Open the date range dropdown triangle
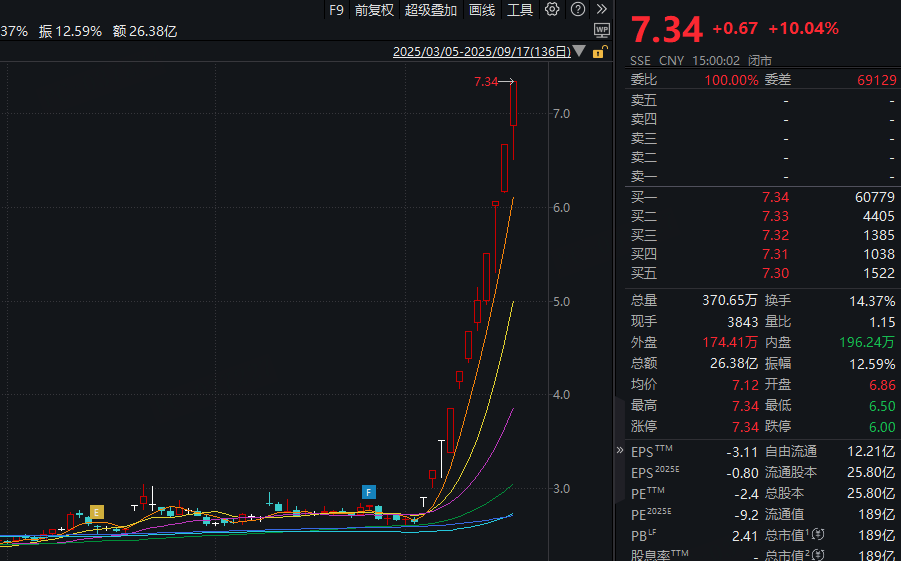The image size is (901, 561). 582,52
